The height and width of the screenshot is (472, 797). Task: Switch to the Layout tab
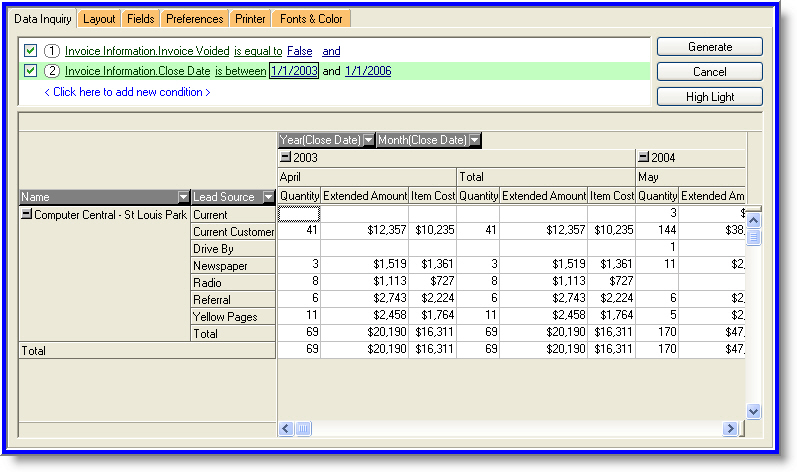99,19
